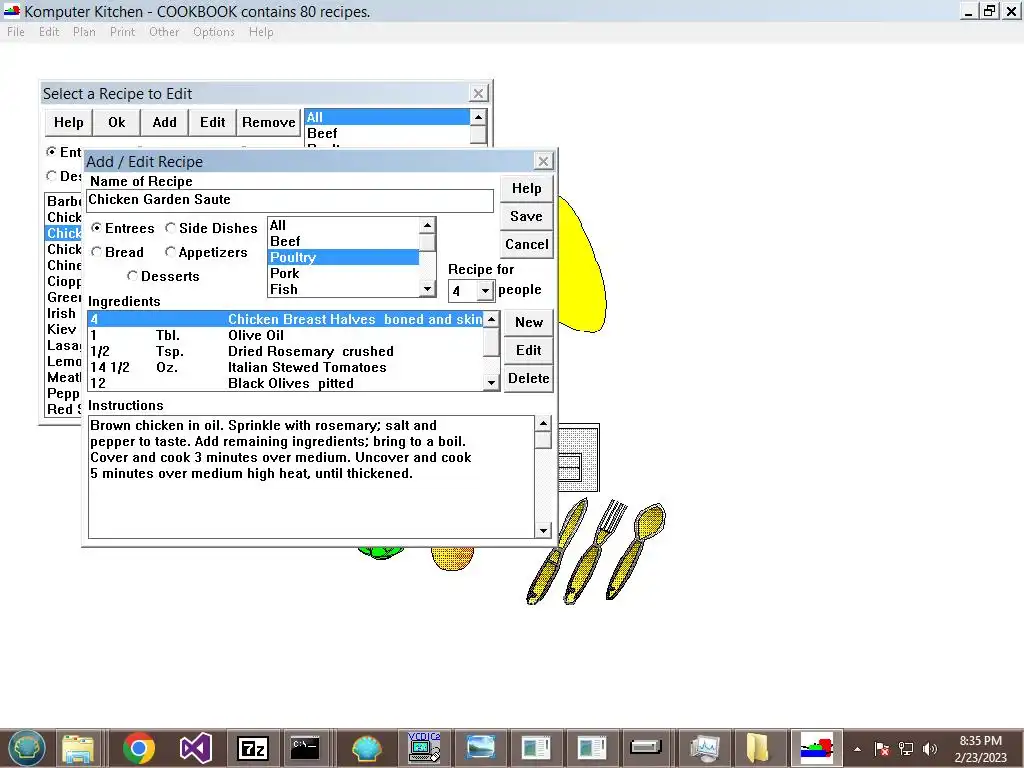
Task: Open the landscape picture taskbar icon
Action: (480, 748)
